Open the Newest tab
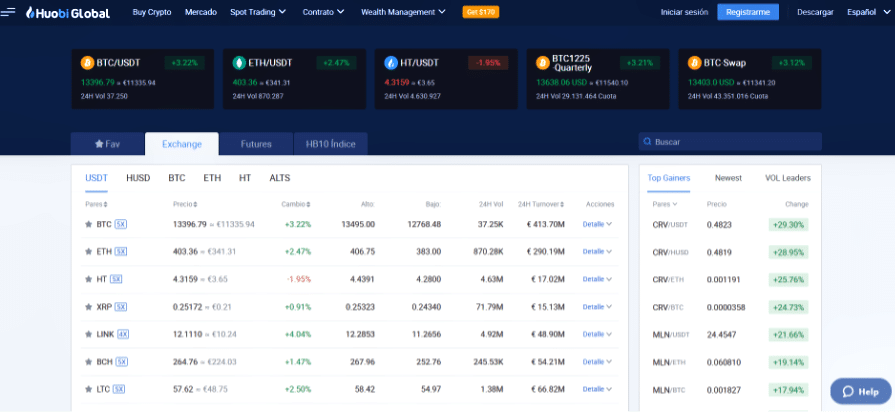The height and width of the screenshot is (412, 895). (728, 178)
